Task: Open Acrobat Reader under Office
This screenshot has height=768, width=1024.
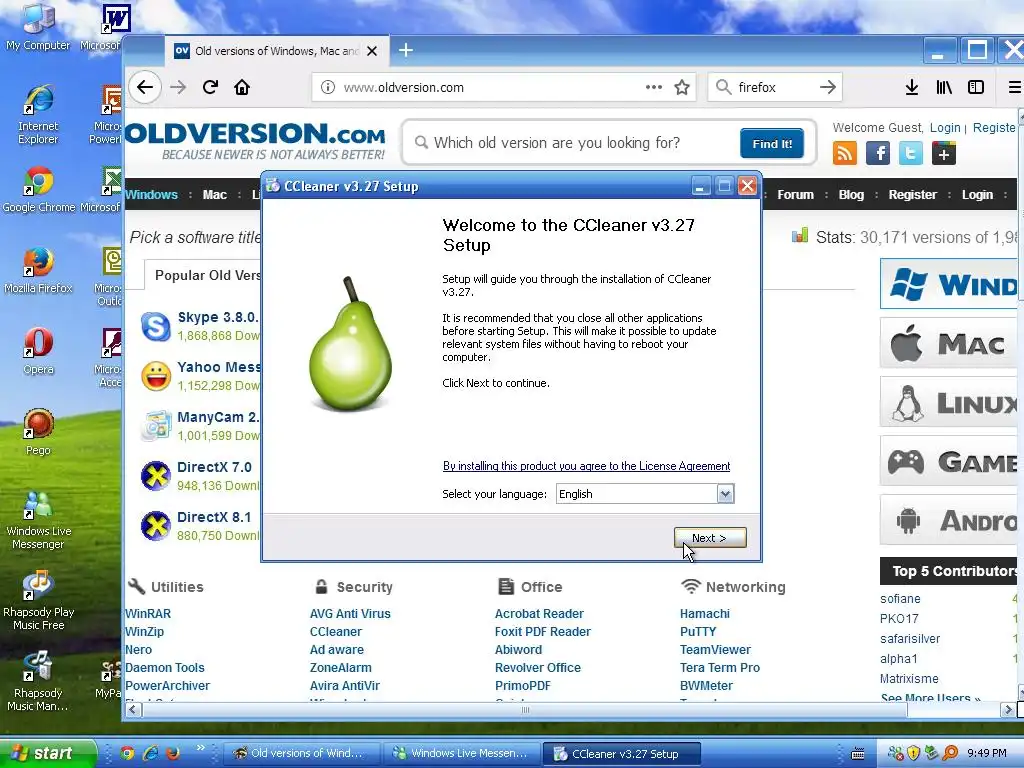Action: tap(539, 614)
